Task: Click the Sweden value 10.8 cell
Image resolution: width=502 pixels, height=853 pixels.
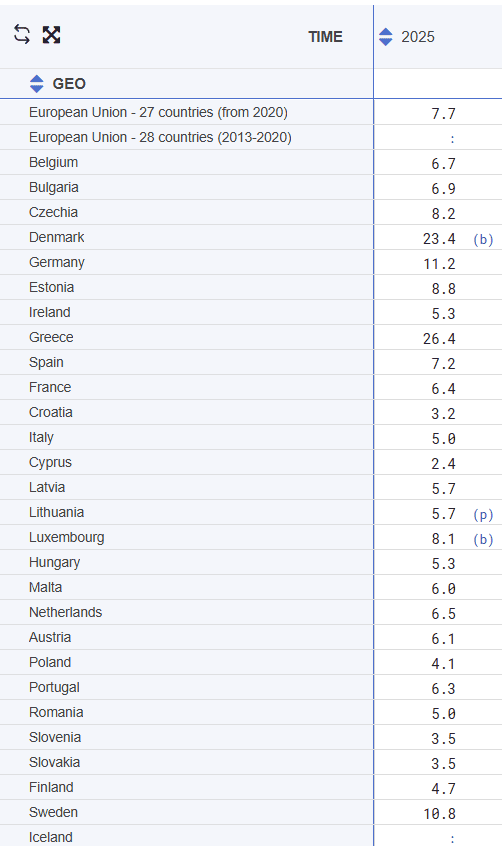Action: (439, 814)
